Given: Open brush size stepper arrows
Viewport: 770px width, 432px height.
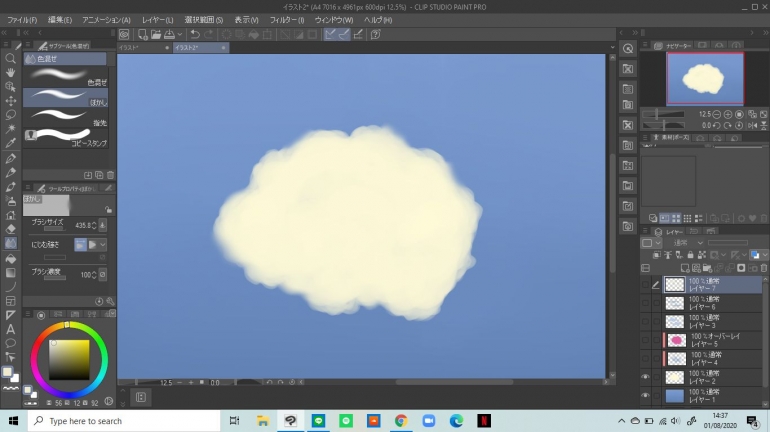Looking at the screenshot, I should tap(93, 225).
